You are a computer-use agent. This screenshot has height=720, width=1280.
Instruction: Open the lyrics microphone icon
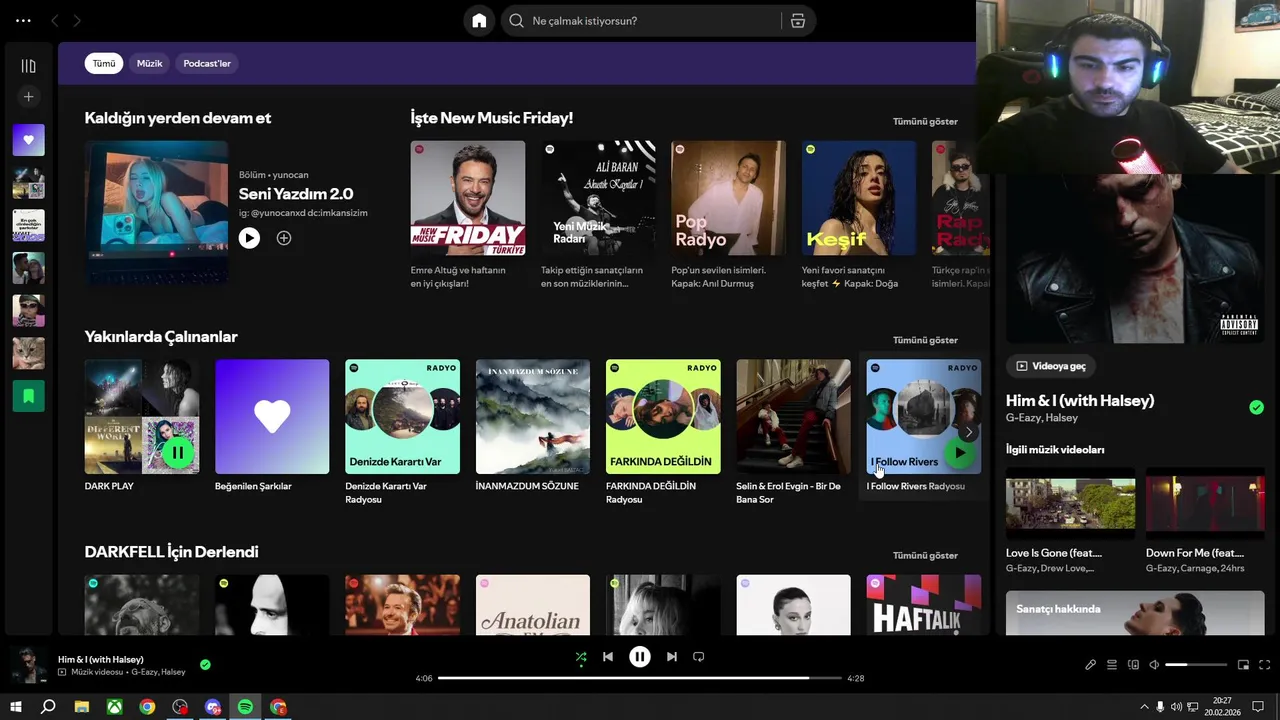[1091, 665]
